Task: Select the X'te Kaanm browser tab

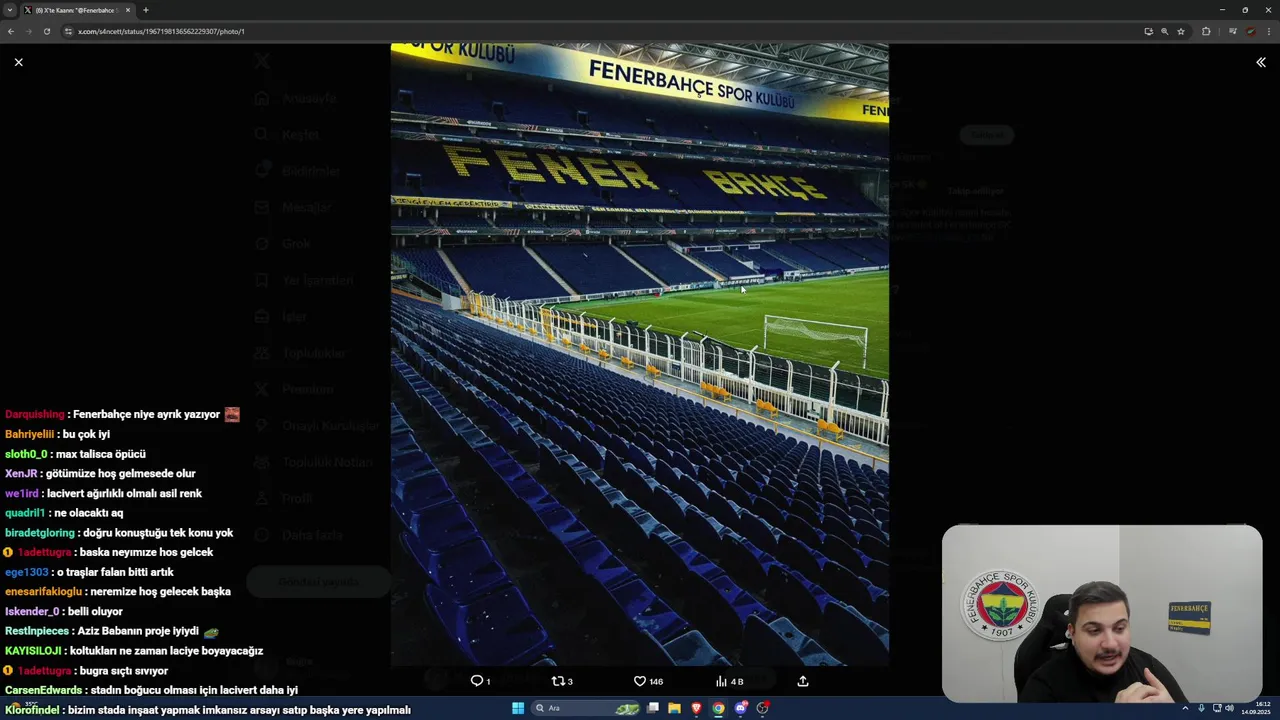Action: (x=76, y=10)
